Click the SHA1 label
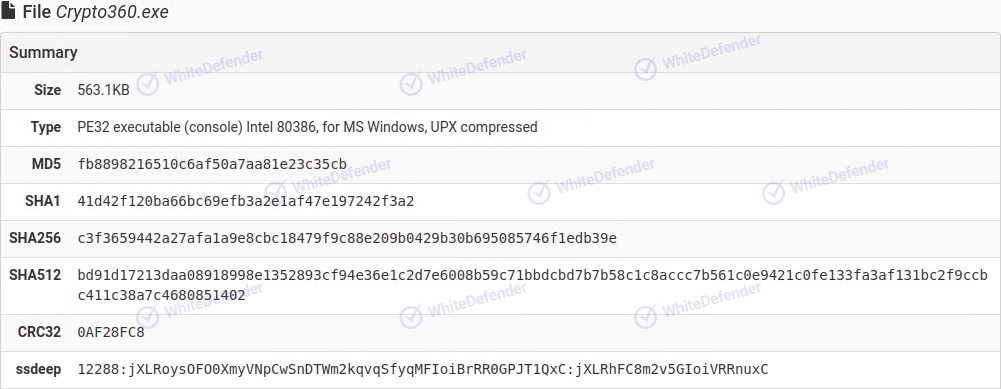 [43, 201]
